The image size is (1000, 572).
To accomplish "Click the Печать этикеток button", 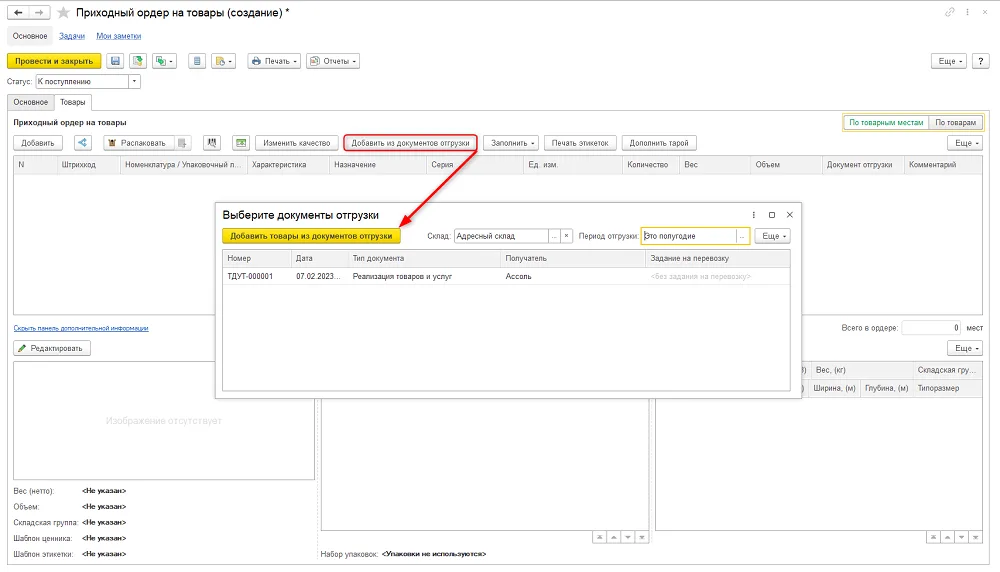I will coord(580,143).
